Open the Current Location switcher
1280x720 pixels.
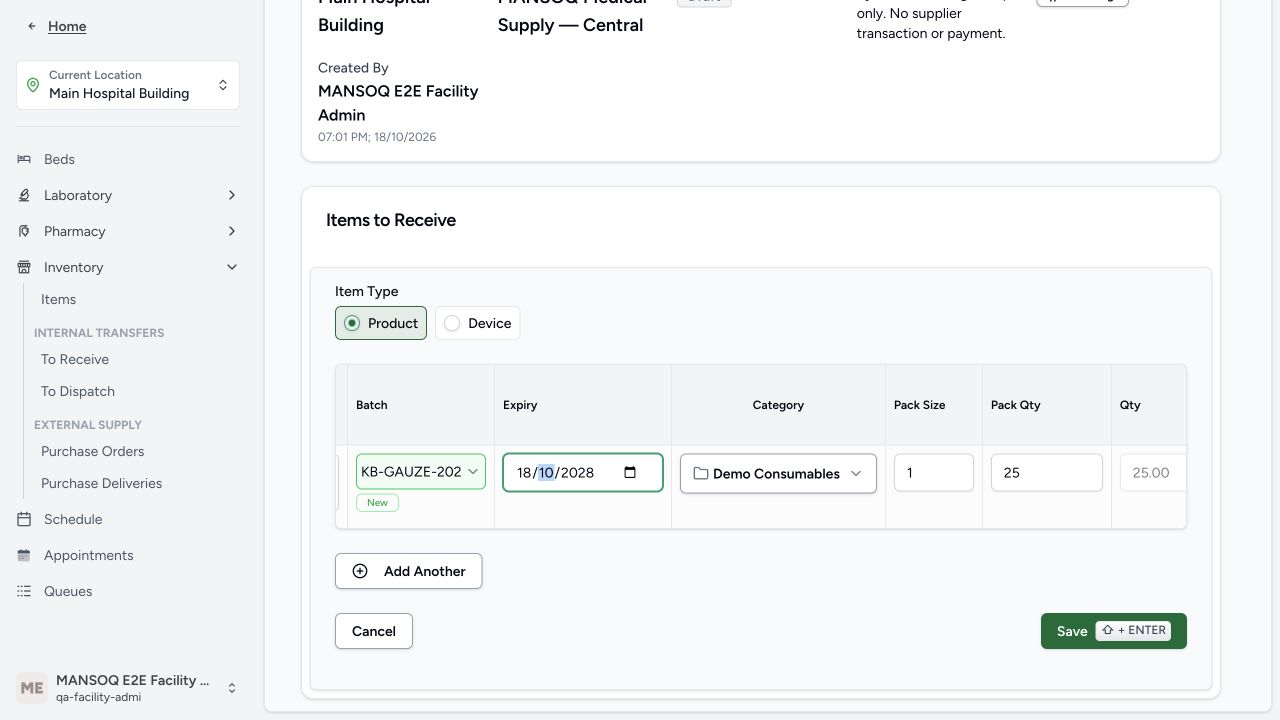[x=128, y=85]
